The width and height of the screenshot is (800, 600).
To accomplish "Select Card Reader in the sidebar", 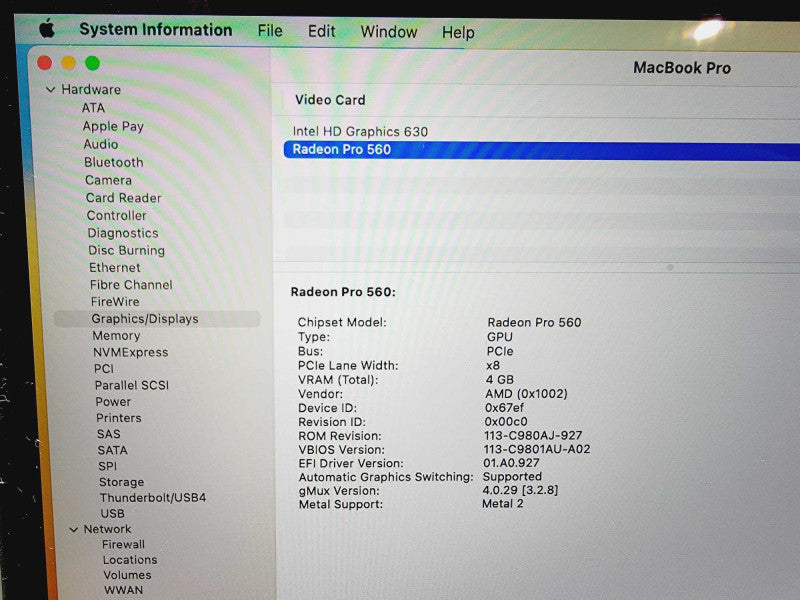I will pos(123,198).
